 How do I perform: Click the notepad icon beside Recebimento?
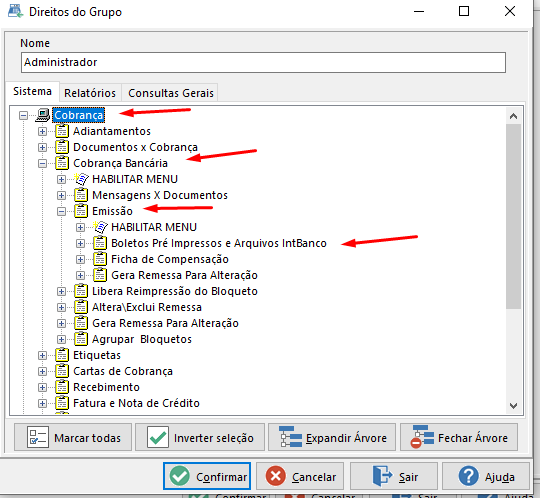[x=62, y=387]
